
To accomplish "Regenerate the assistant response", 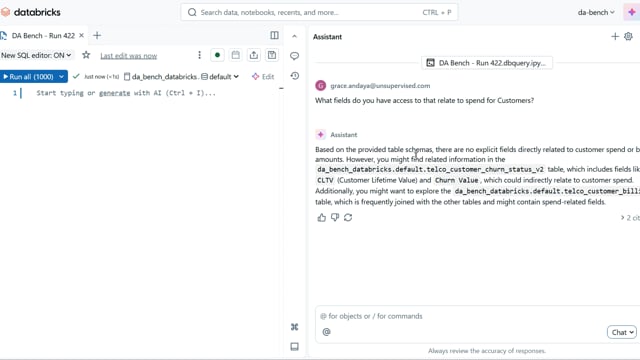I will (348, 218).
